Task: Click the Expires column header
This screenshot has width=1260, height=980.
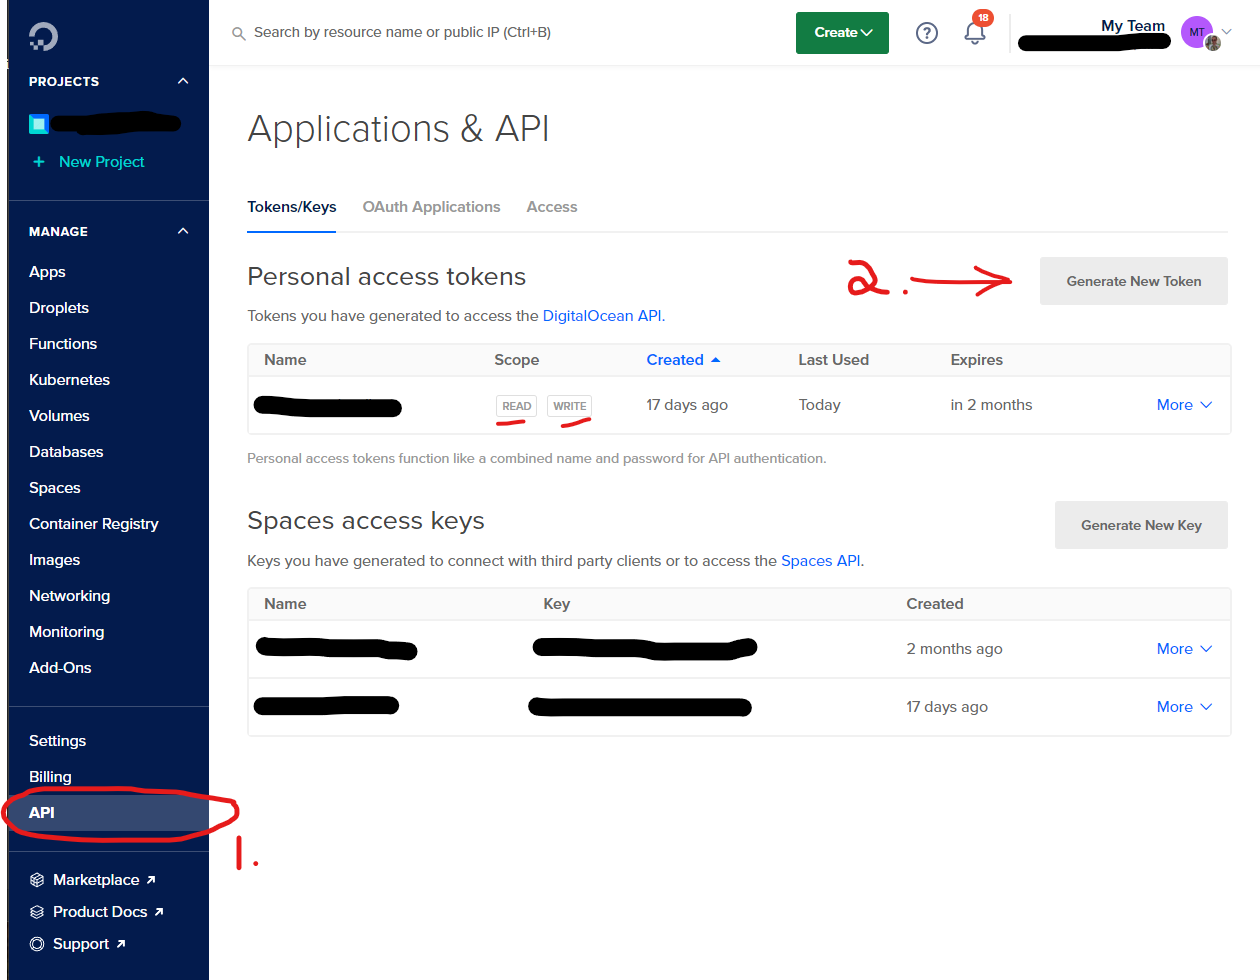Action: 976,360
